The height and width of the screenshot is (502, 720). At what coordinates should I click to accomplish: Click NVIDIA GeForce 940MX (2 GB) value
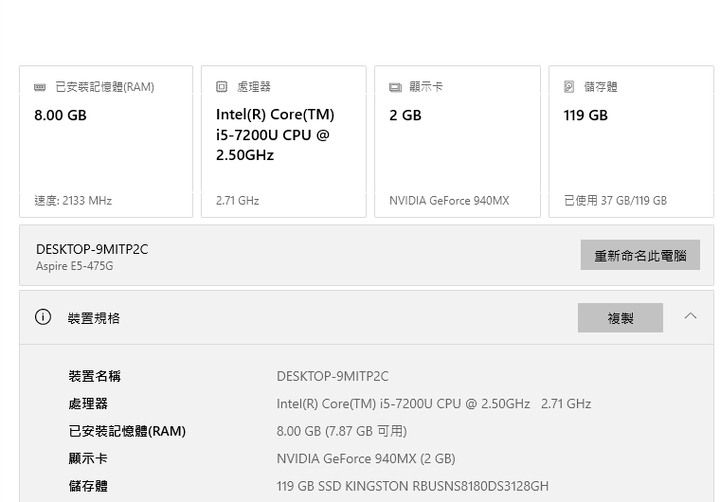coord(366,459)
